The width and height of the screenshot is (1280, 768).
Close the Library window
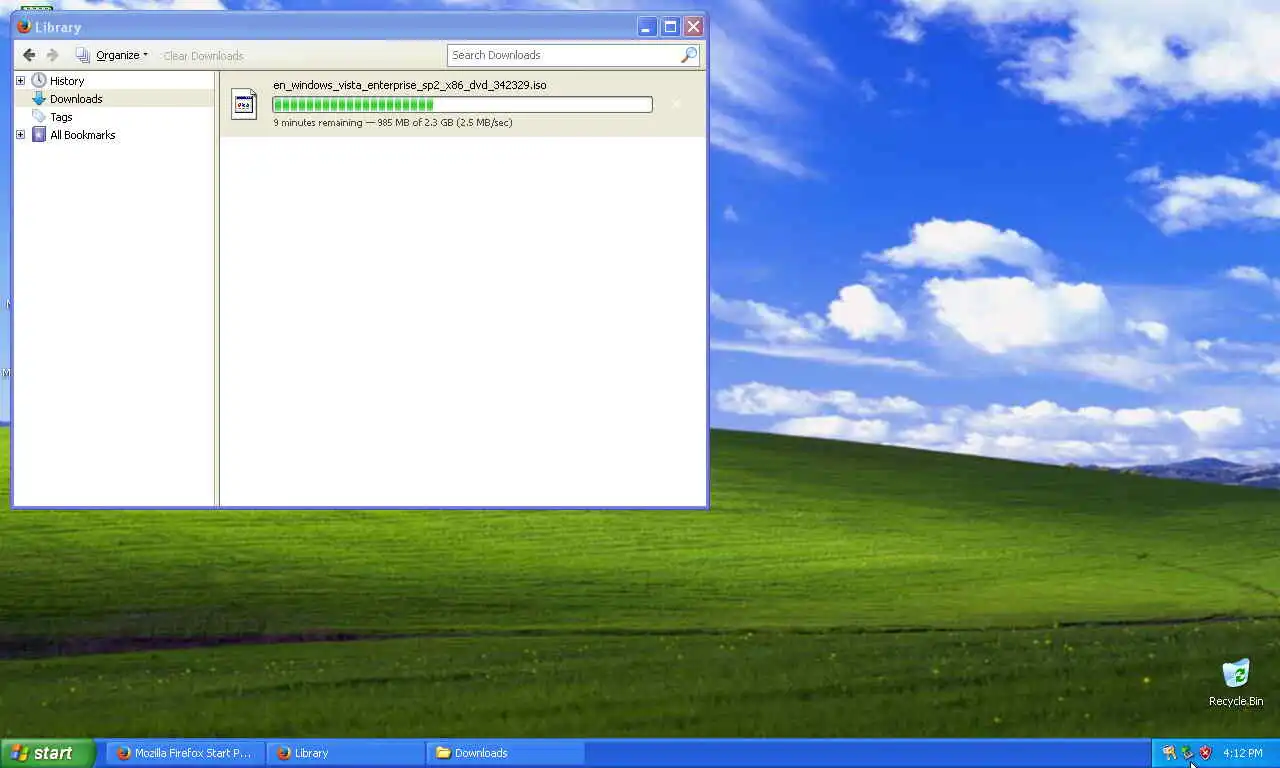point(693,26)
